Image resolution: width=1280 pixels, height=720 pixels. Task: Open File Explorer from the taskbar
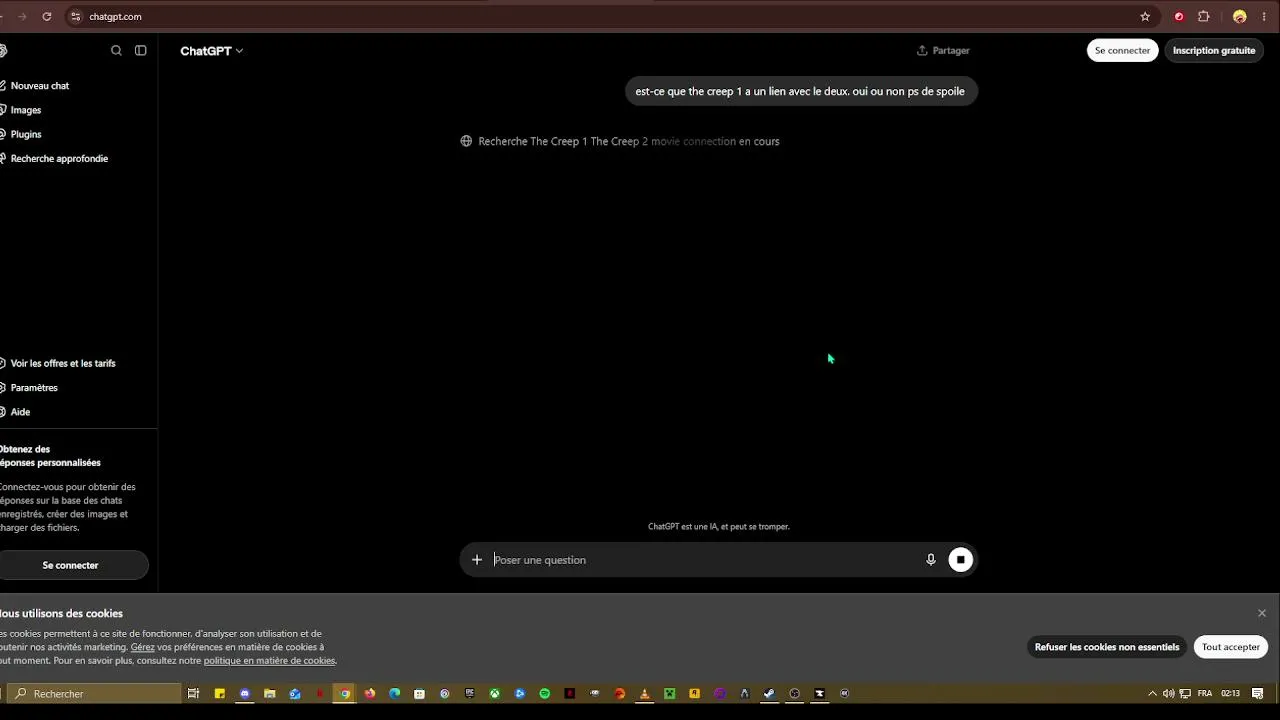pos(269,693)
